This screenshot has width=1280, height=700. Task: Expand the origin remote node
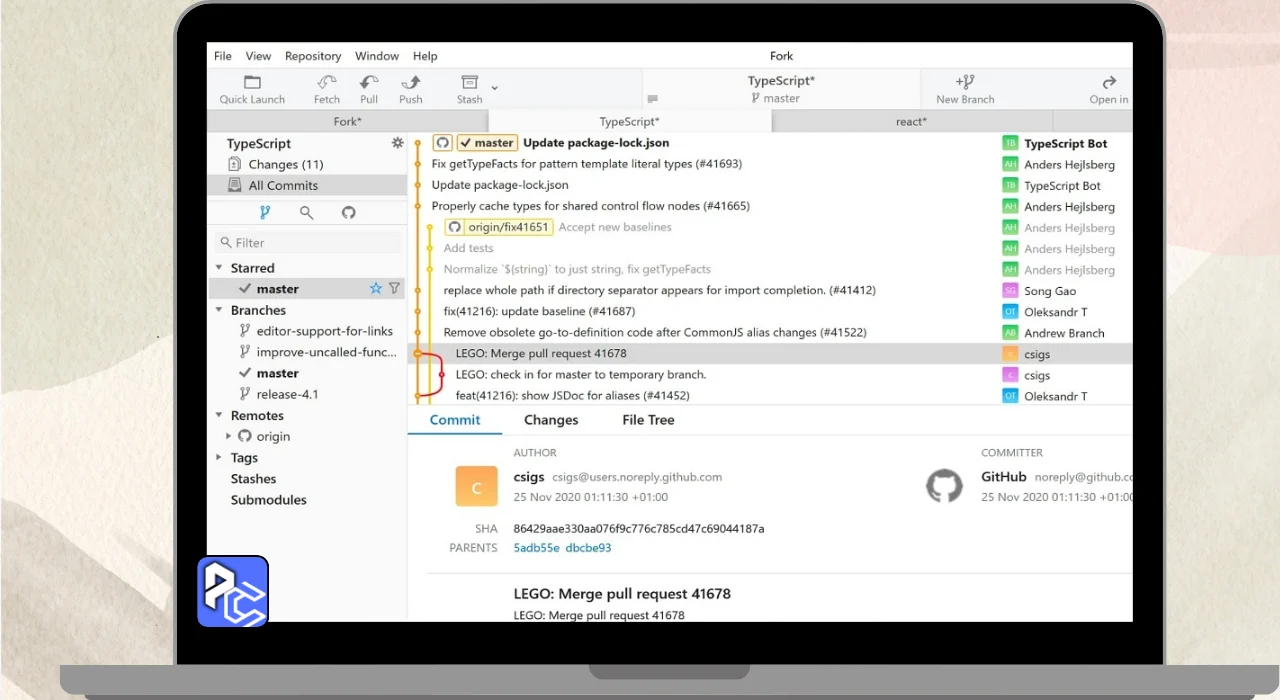[x=228, y=436]
